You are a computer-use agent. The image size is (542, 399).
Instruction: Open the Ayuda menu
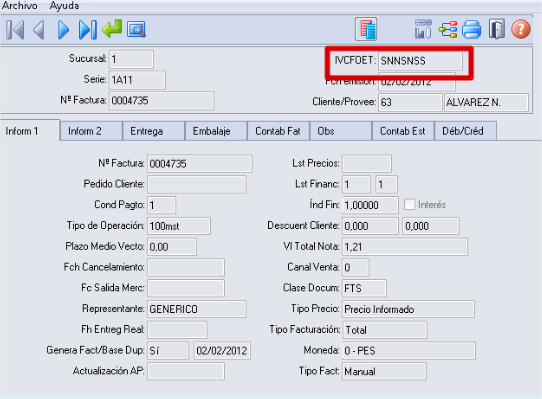click(64, 6)
